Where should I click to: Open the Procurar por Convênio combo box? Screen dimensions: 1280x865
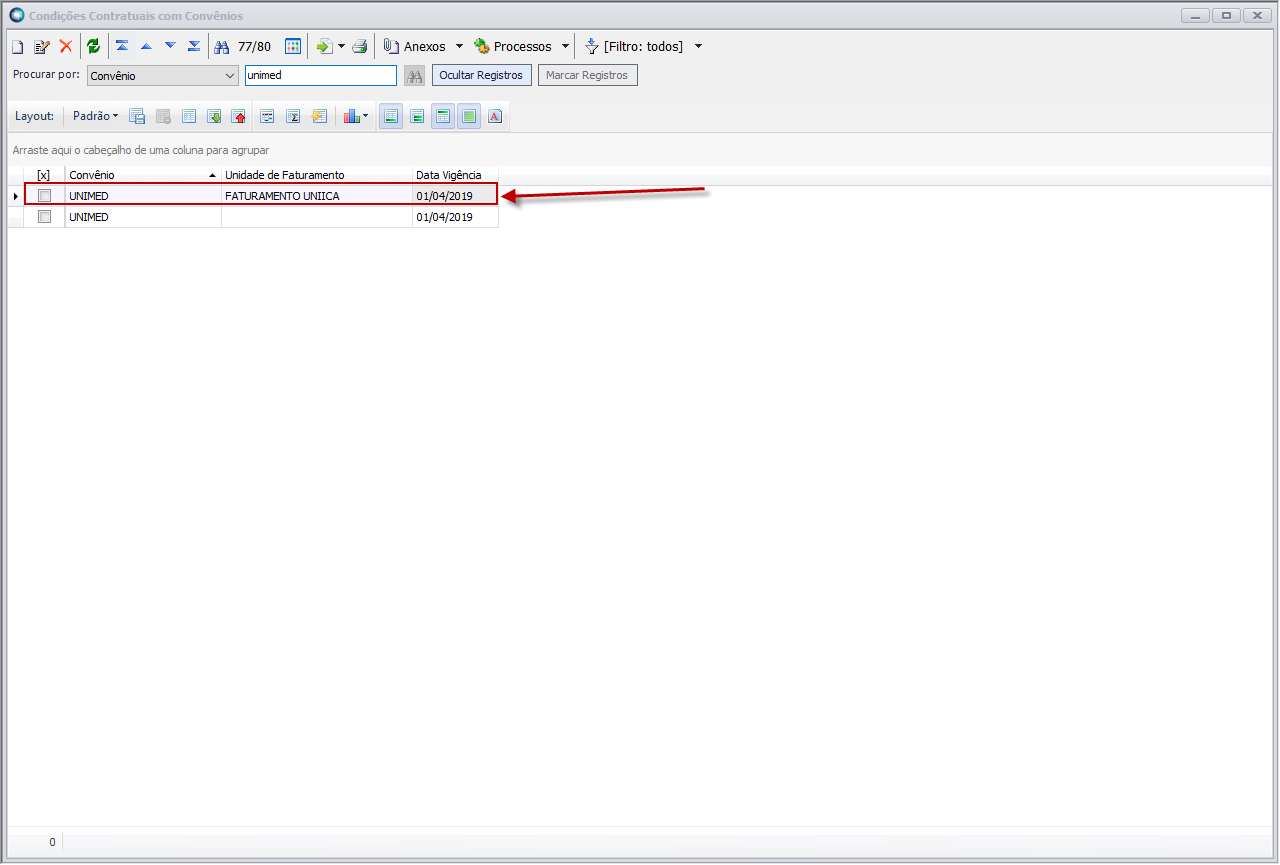162,76
